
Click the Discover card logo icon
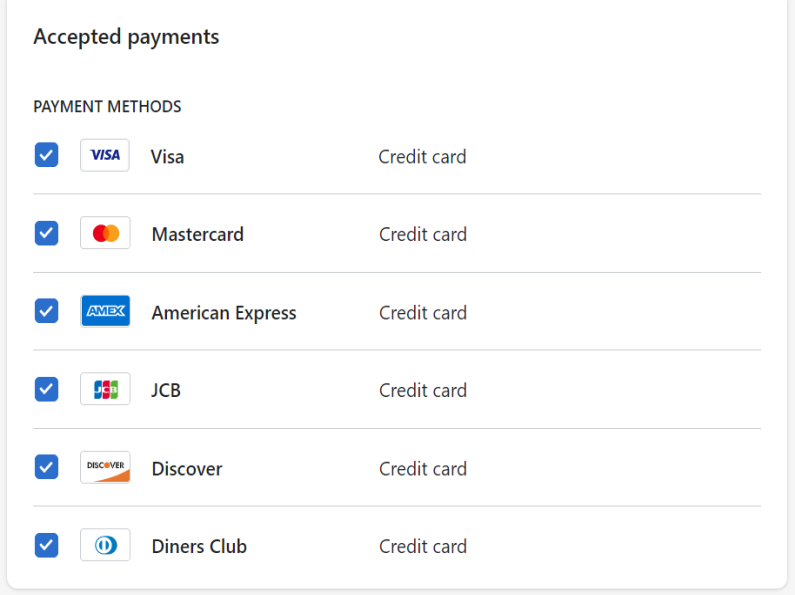pyautogui.click(x=105, y=467)
